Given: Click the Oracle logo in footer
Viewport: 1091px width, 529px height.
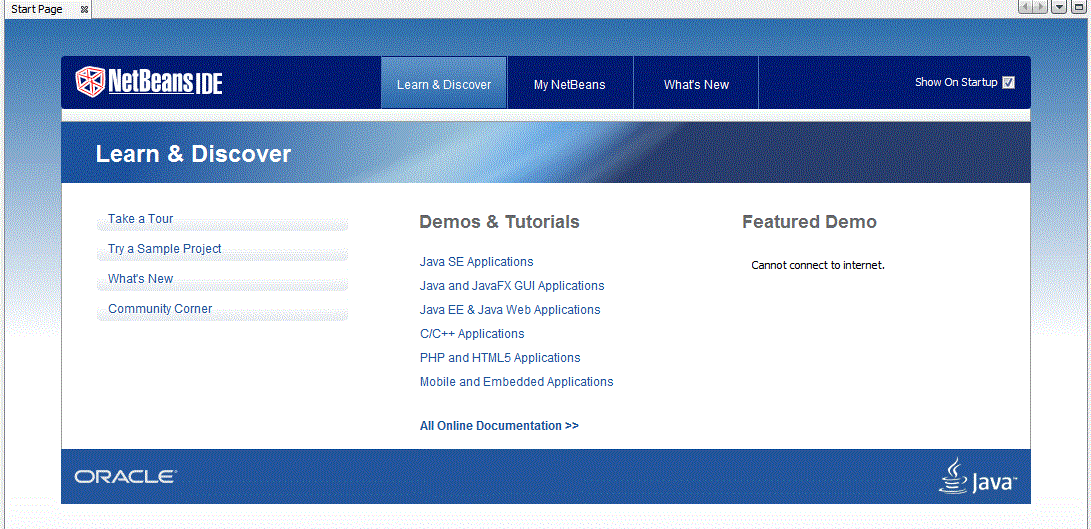Looking at the screenshot, I should click(x=125, y=477).
